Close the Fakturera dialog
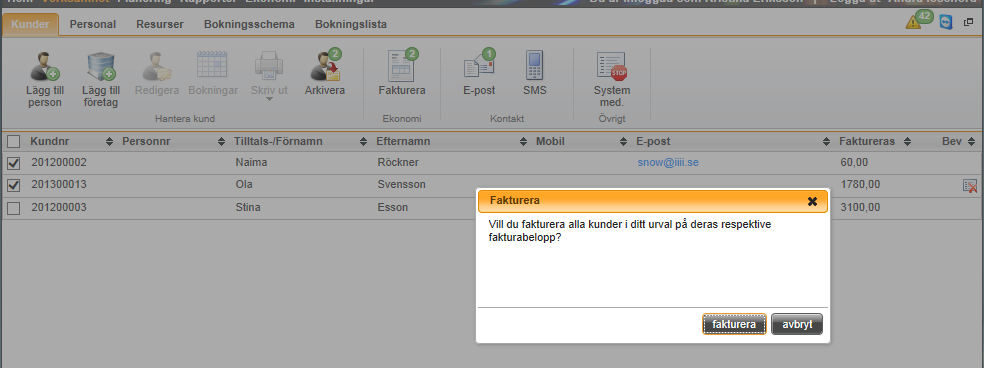 pyautogui.click(x=812, y=202)
